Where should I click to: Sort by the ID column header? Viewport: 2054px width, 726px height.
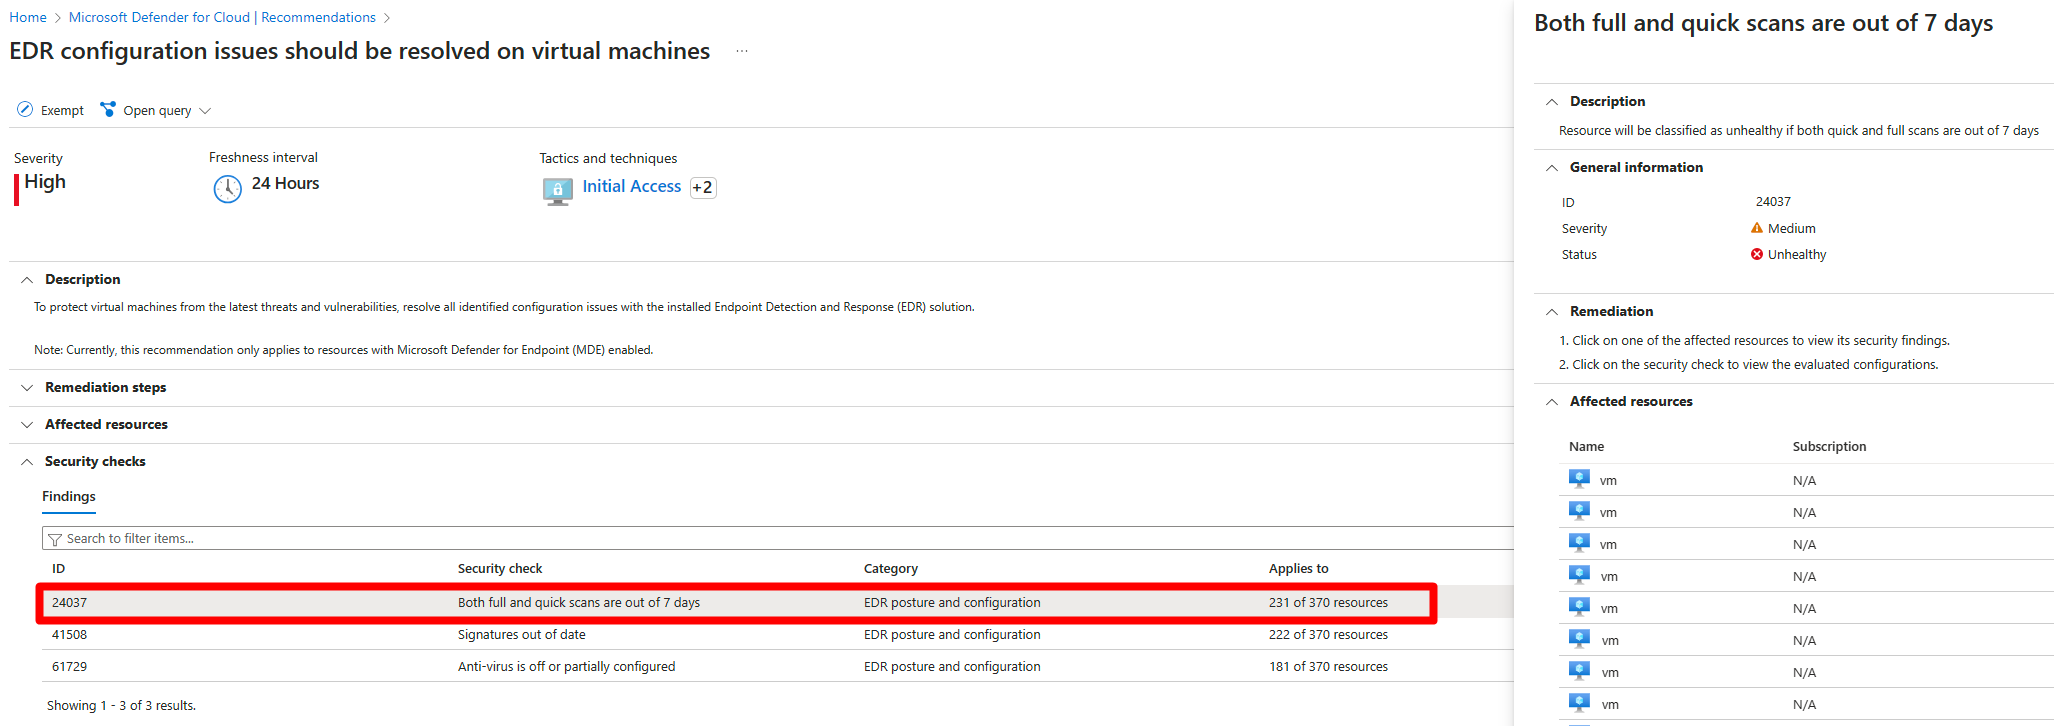(x=58, y=568)
